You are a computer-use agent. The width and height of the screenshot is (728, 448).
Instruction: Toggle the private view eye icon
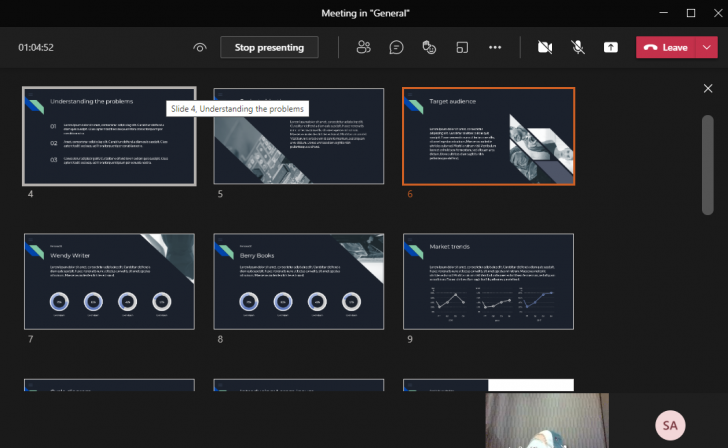click(200, 47)
